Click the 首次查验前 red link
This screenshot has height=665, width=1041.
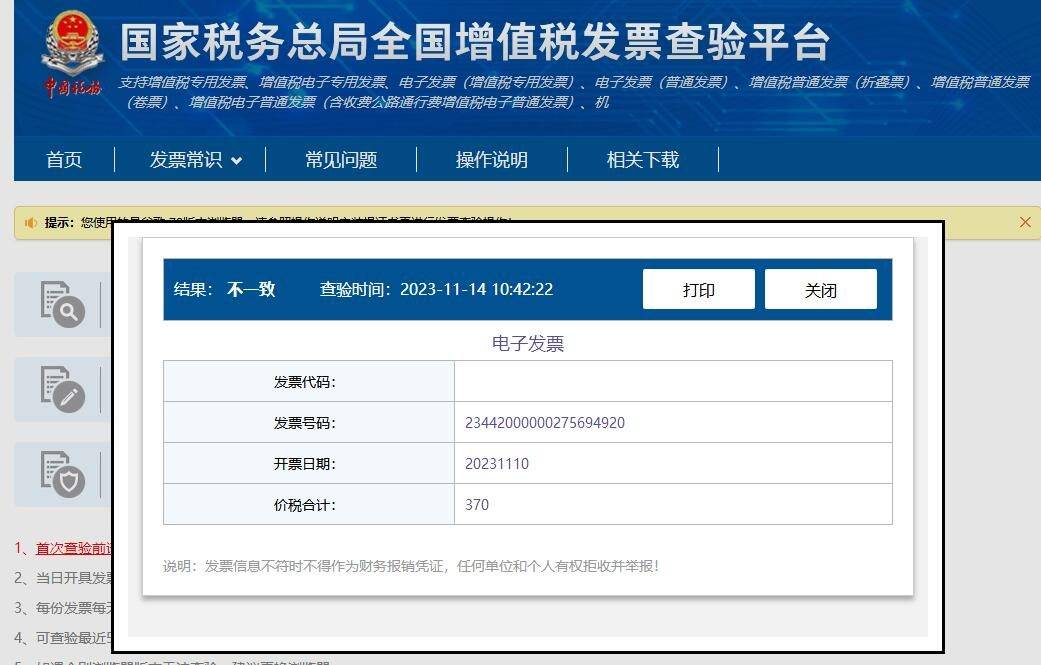73,548
